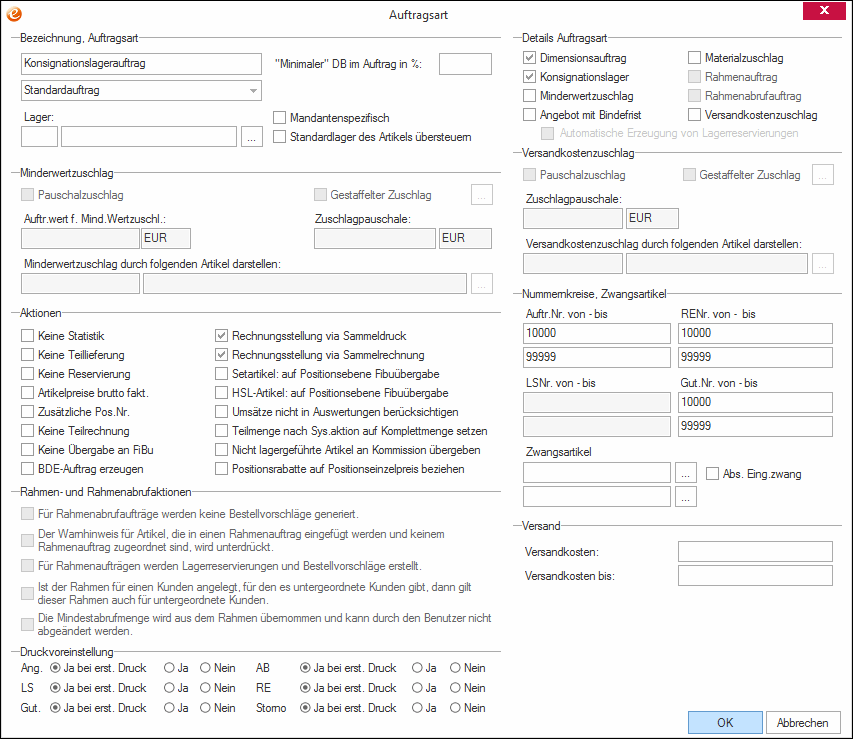Click Auftr.Nr. von field showing 10000
Viewport: 853px width, 739px height.
[x=597, y=333]
